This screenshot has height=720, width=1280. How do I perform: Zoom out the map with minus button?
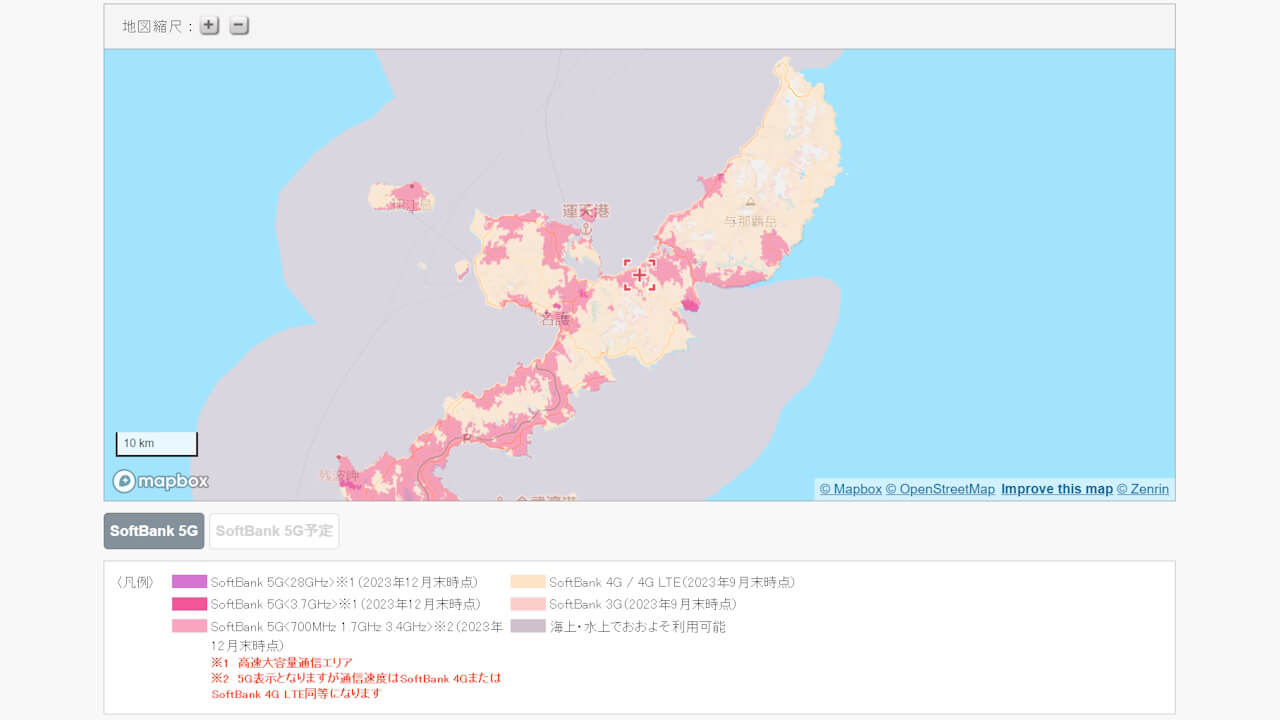(x=239, y=26)
